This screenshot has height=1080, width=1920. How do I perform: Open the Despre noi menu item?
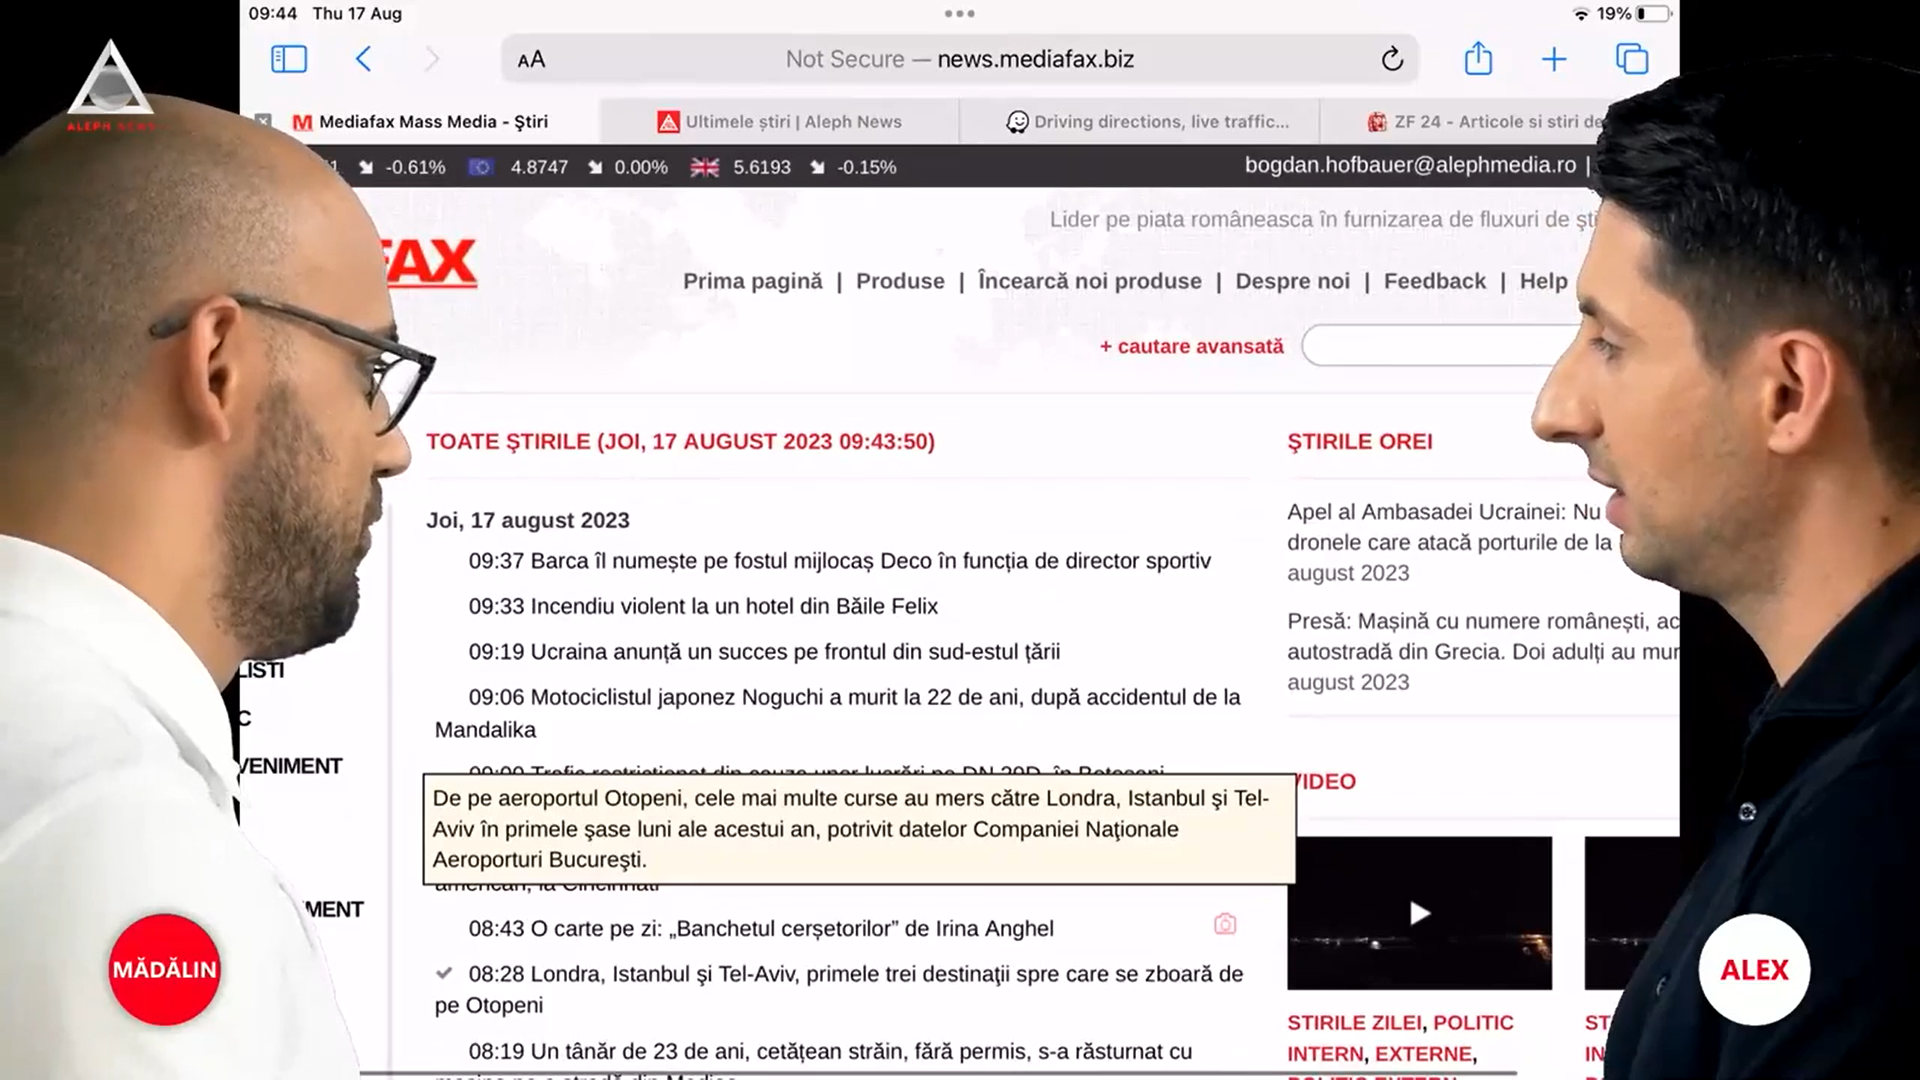pos(1292,281)
